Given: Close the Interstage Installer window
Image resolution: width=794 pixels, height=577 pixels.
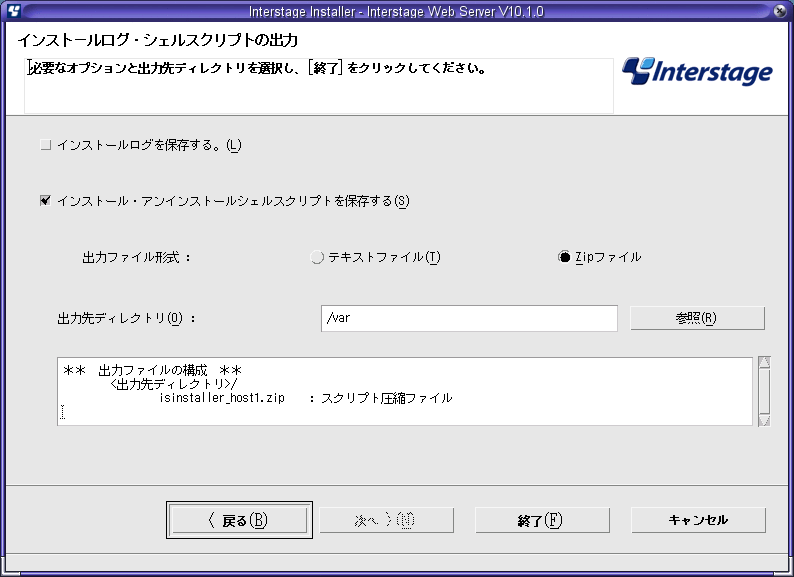Looking at the screenshot, I should (780, 11).
